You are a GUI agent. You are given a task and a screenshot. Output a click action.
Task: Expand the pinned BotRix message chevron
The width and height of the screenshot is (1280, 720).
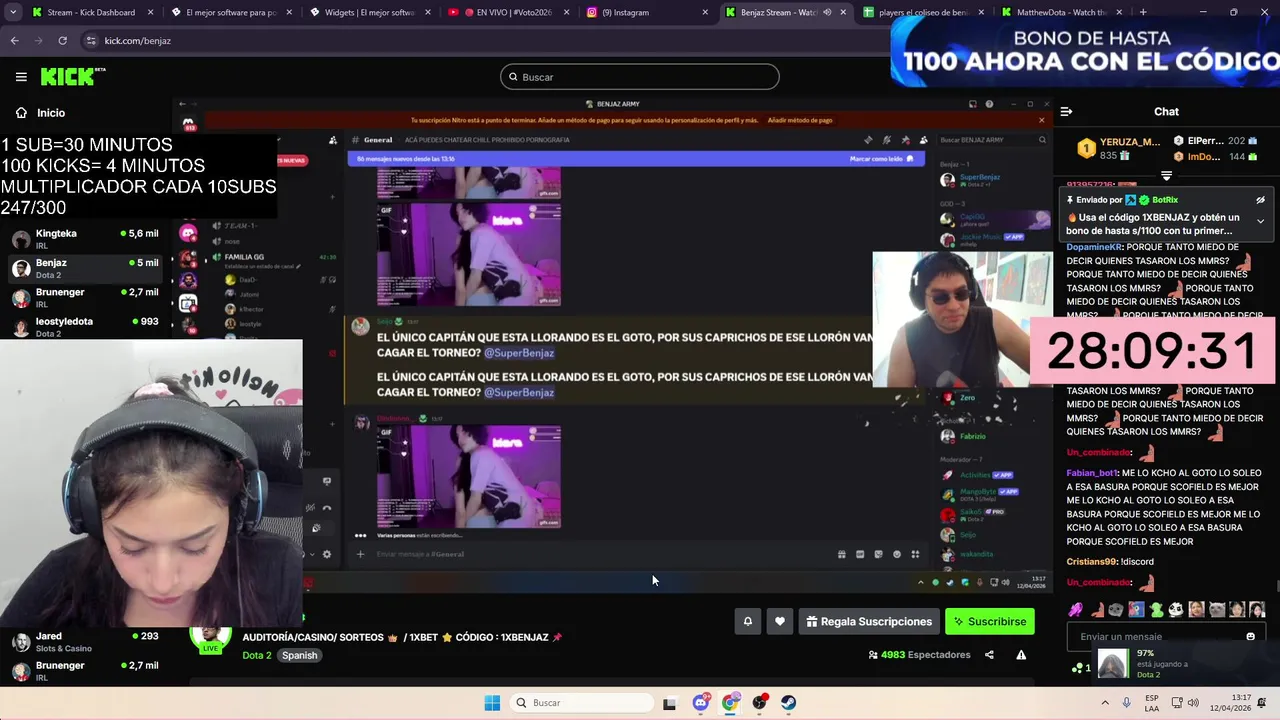[1260, 221]
